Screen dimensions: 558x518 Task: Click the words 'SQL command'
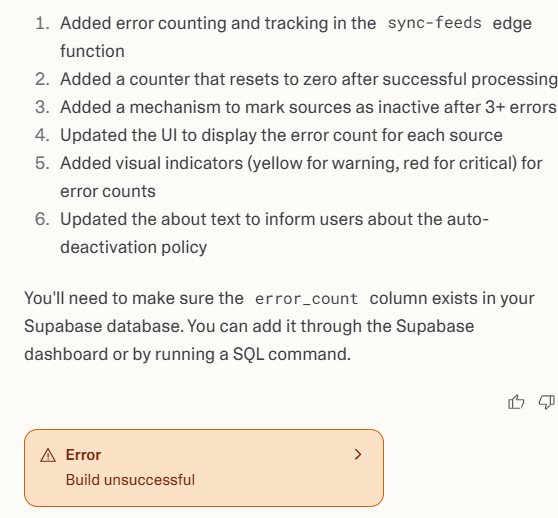tap(291, 354)
